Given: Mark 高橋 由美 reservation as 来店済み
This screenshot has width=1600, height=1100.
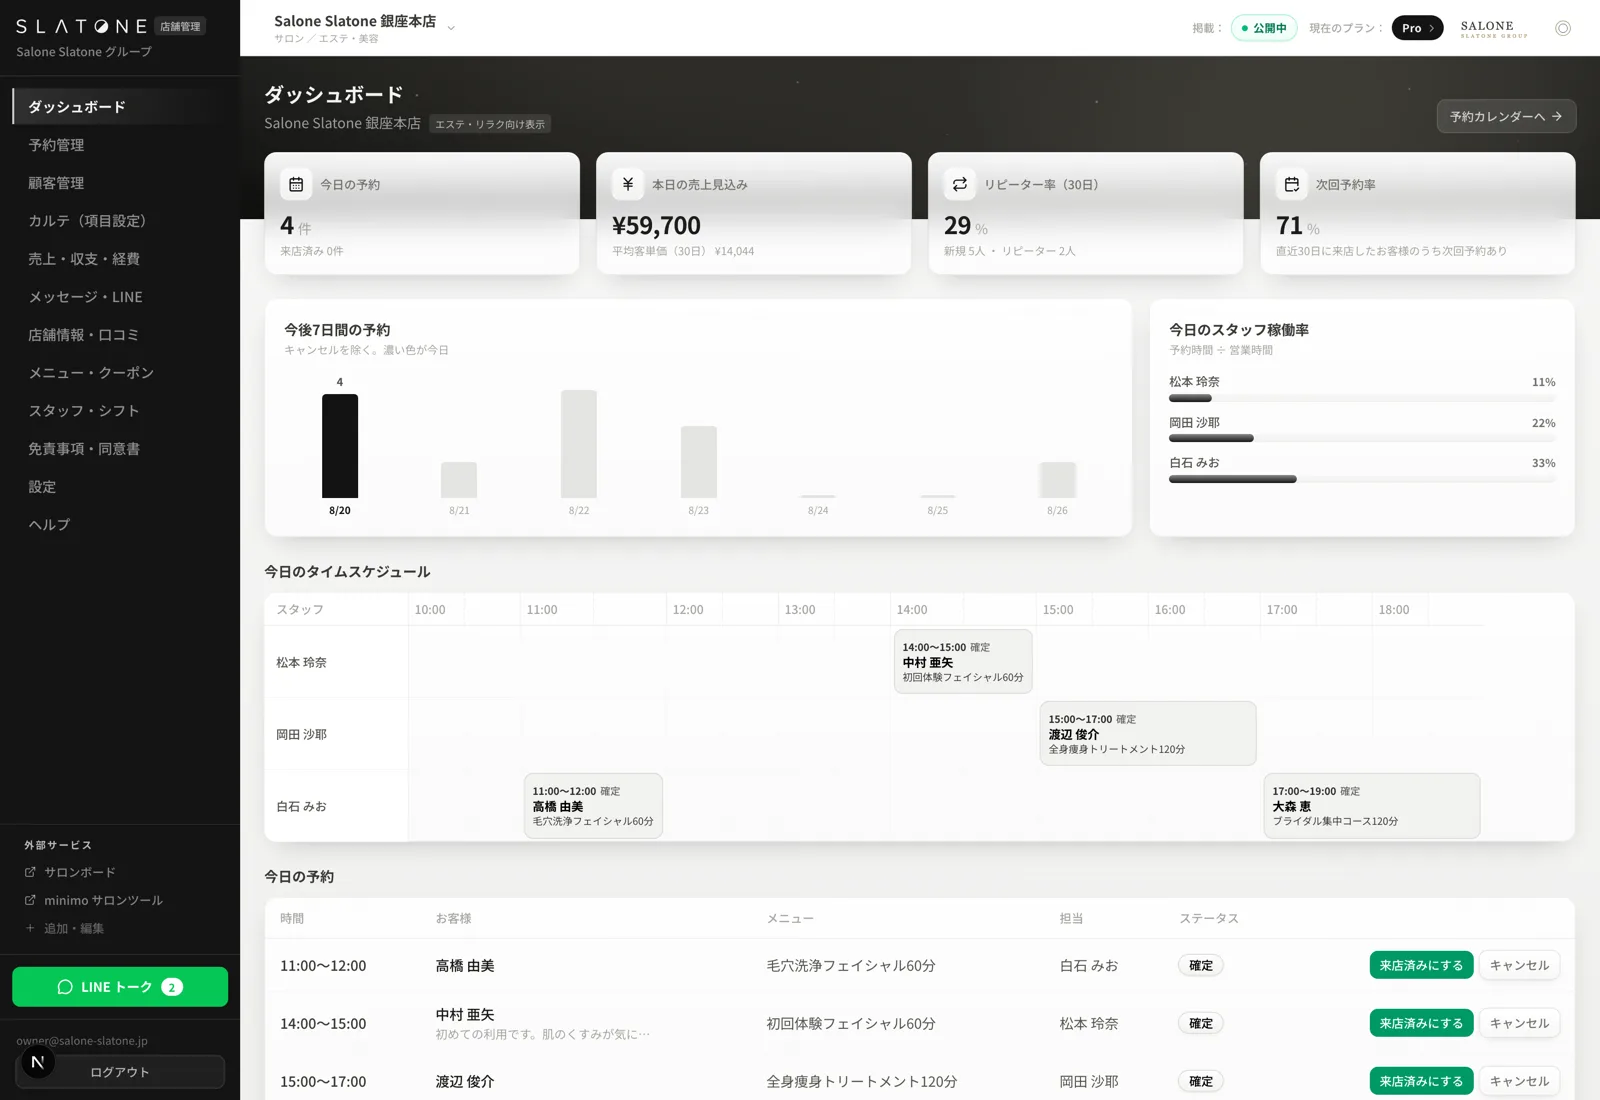Looking at the screenshot, I should pyautogui.click(x=1421, y=965).
